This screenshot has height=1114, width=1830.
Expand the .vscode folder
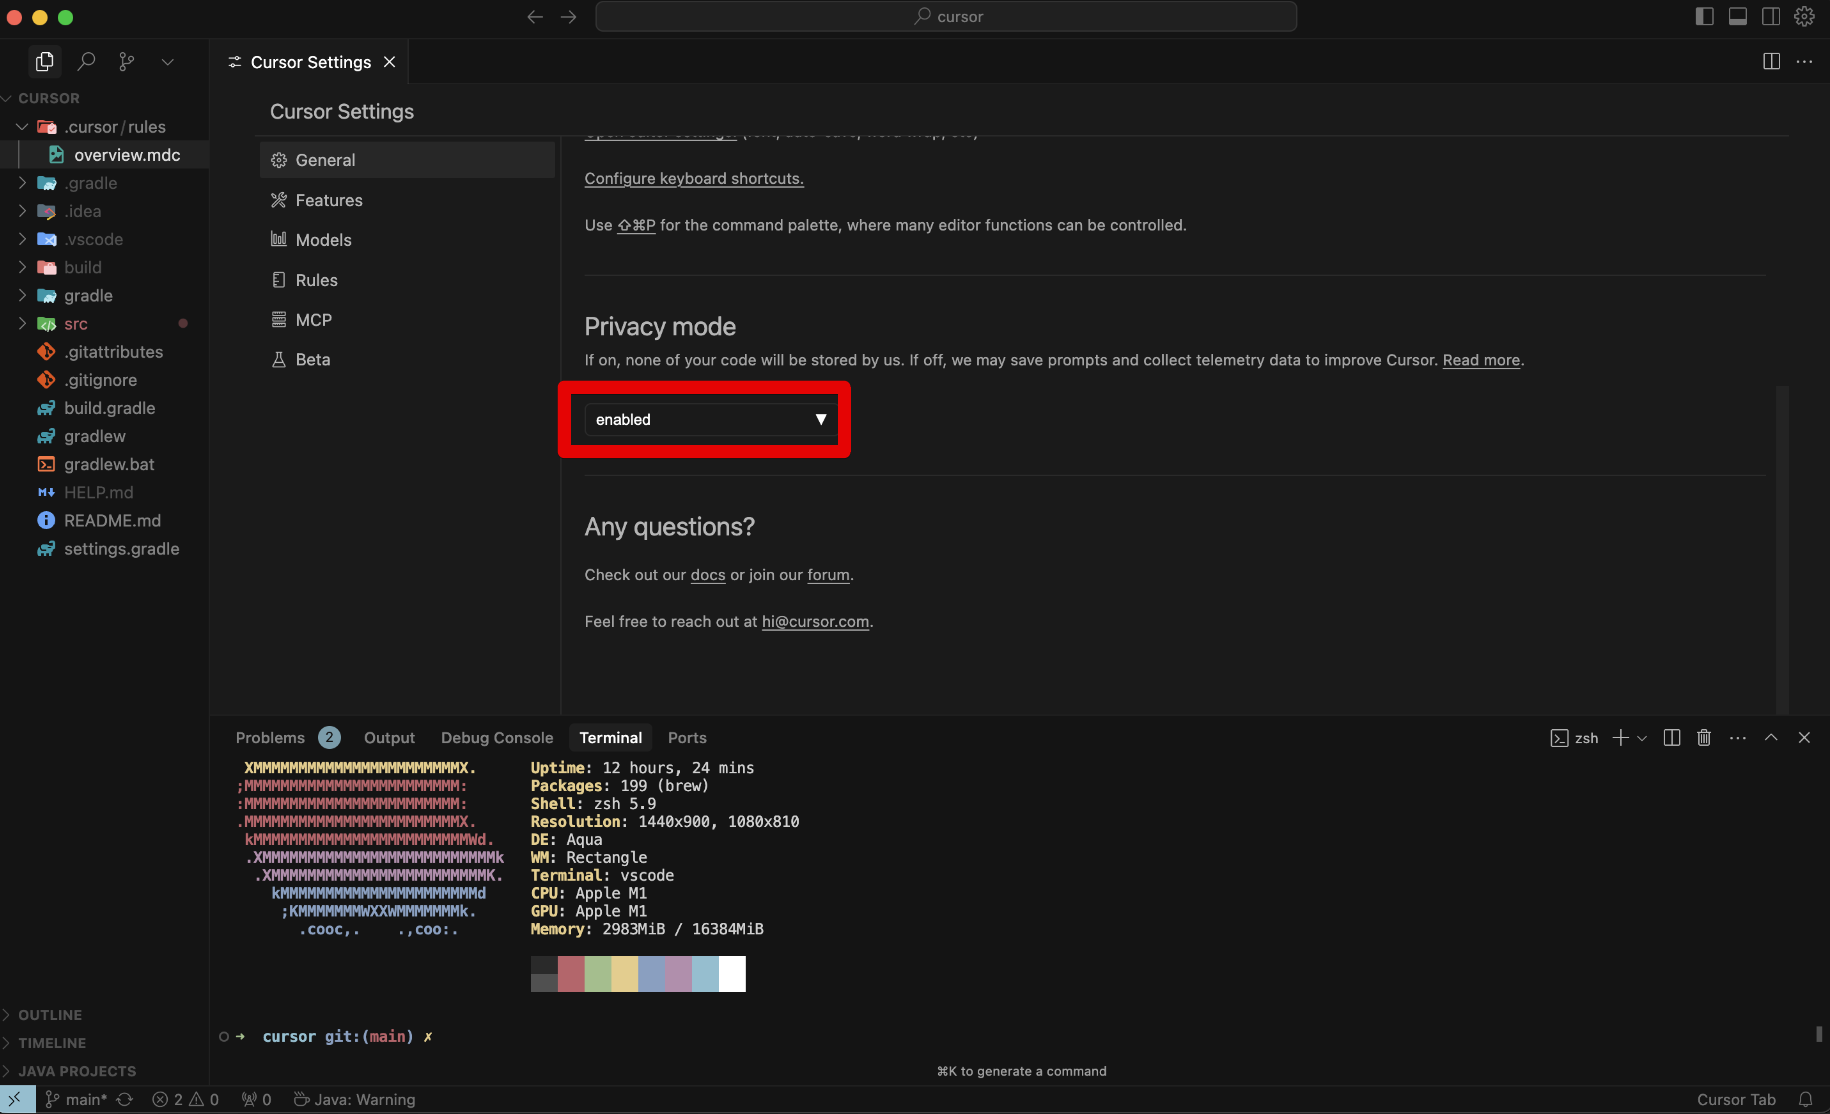(104, 239)
